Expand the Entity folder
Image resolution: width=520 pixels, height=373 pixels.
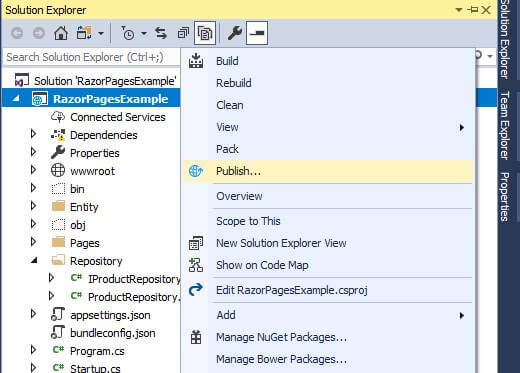(33, 206)
